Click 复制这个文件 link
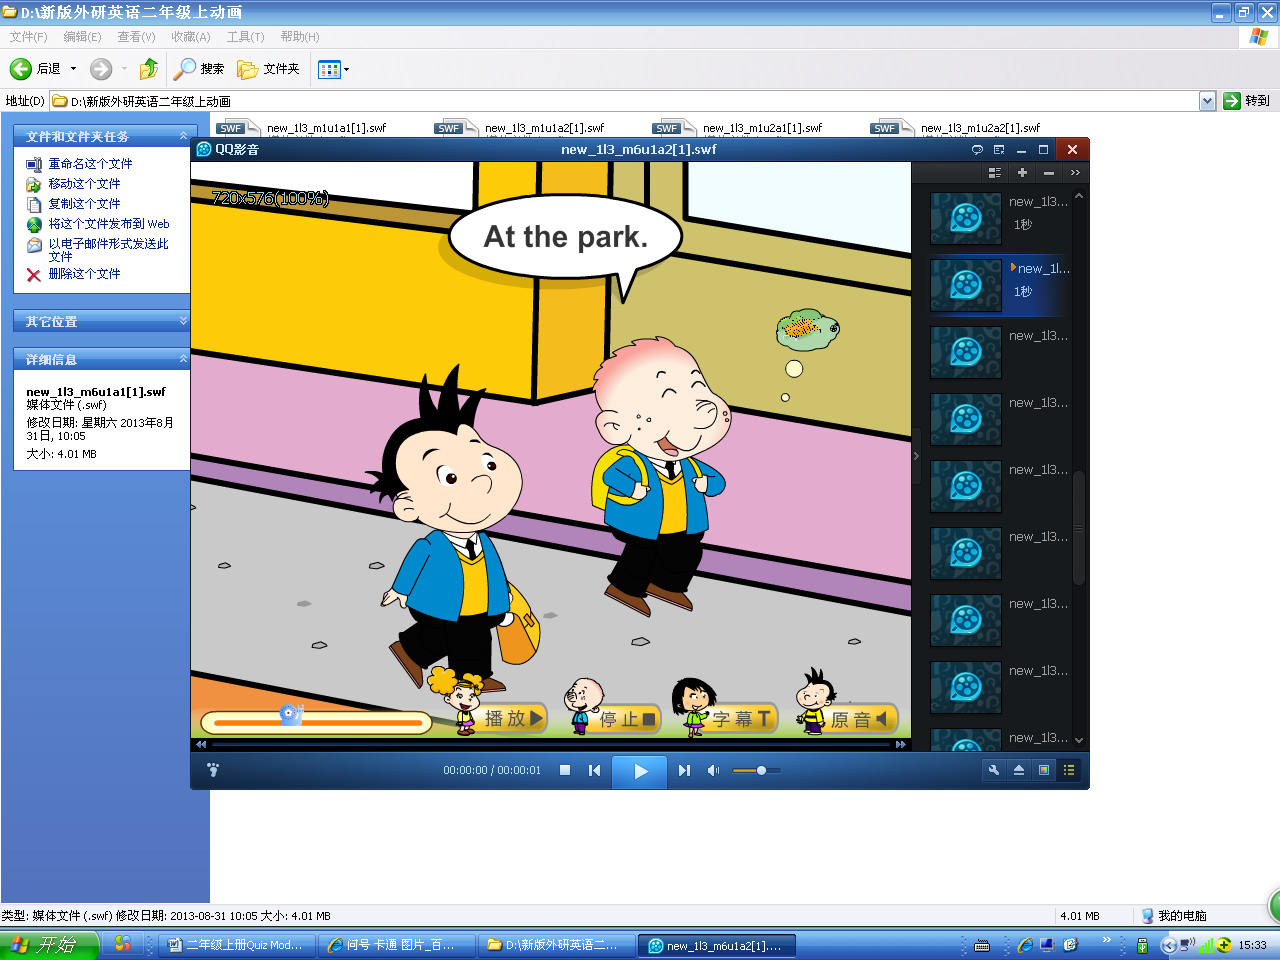This screenshot has height=960, width=1280. coord(84,204)
